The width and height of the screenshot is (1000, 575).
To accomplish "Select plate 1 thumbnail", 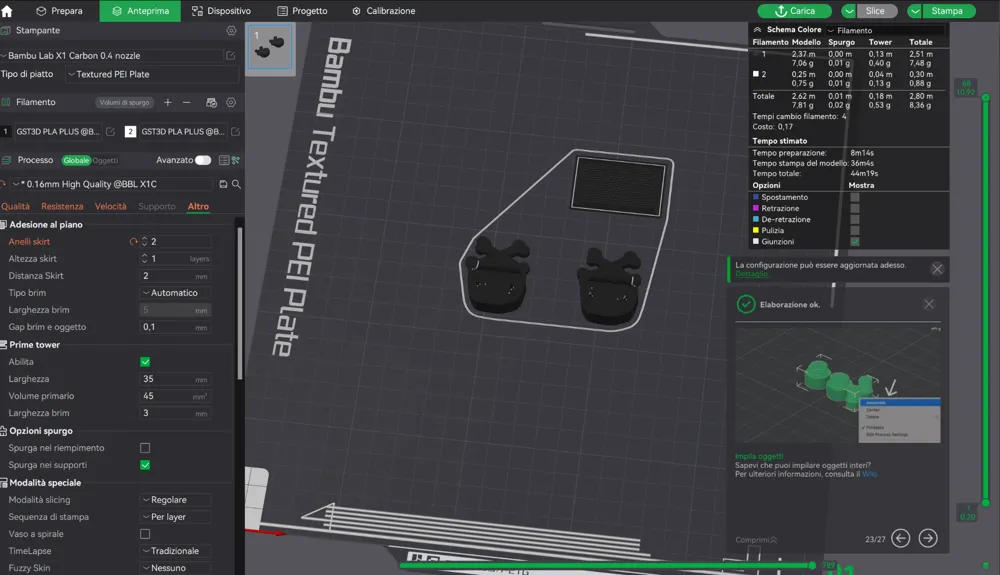I will [270, 47].
